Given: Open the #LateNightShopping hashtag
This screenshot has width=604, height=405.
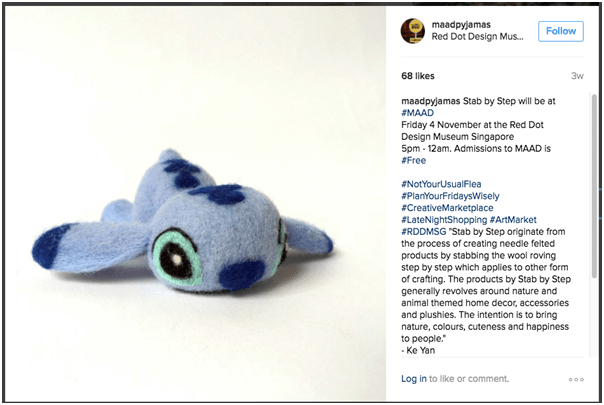Looking at the screenshot, I should point(444,220).
